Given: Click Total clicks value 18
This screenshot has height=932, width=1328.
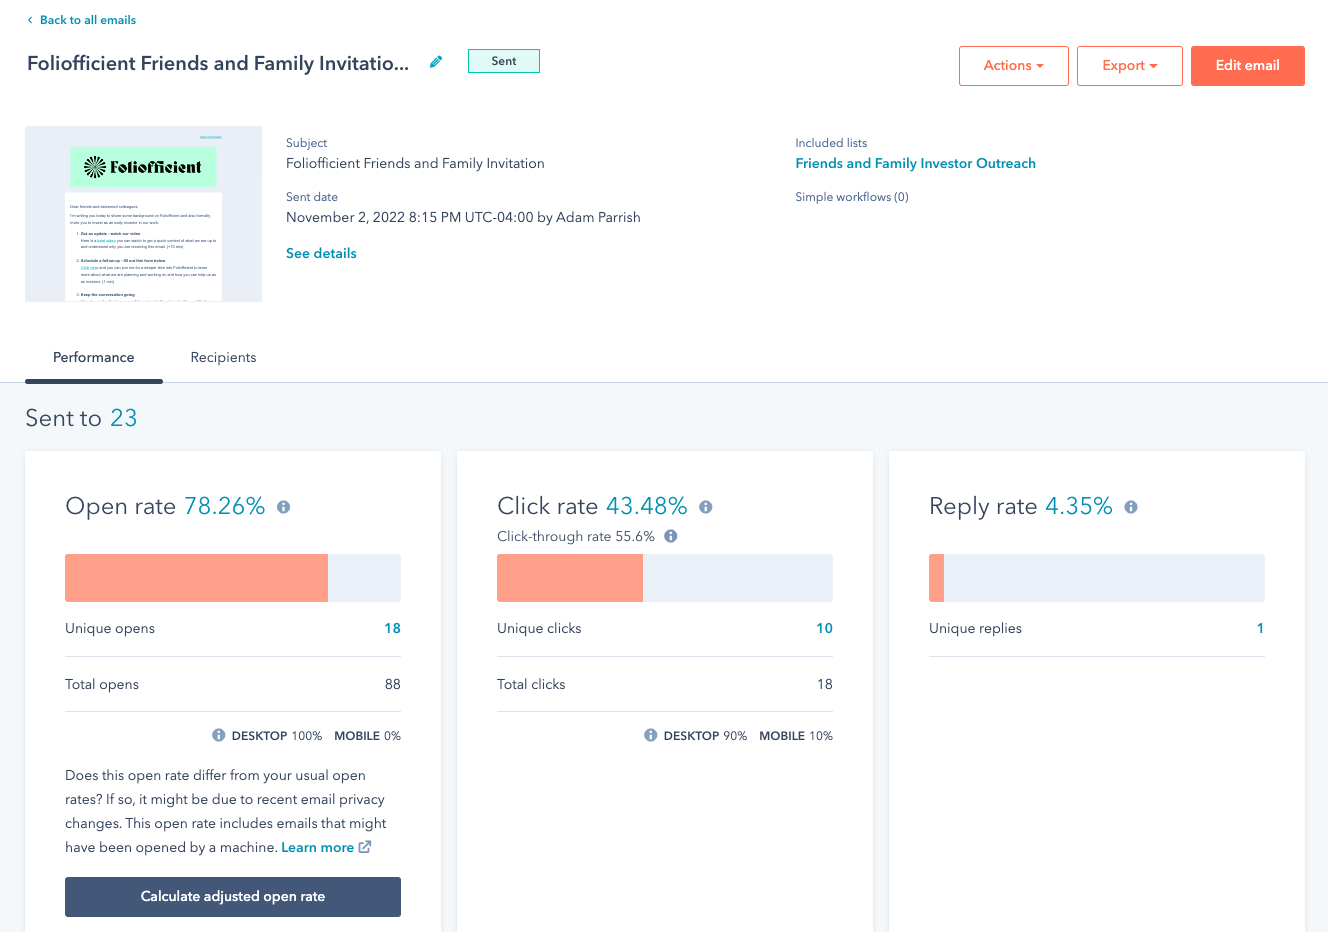Looking at the screenshot, I should (824, 684).
